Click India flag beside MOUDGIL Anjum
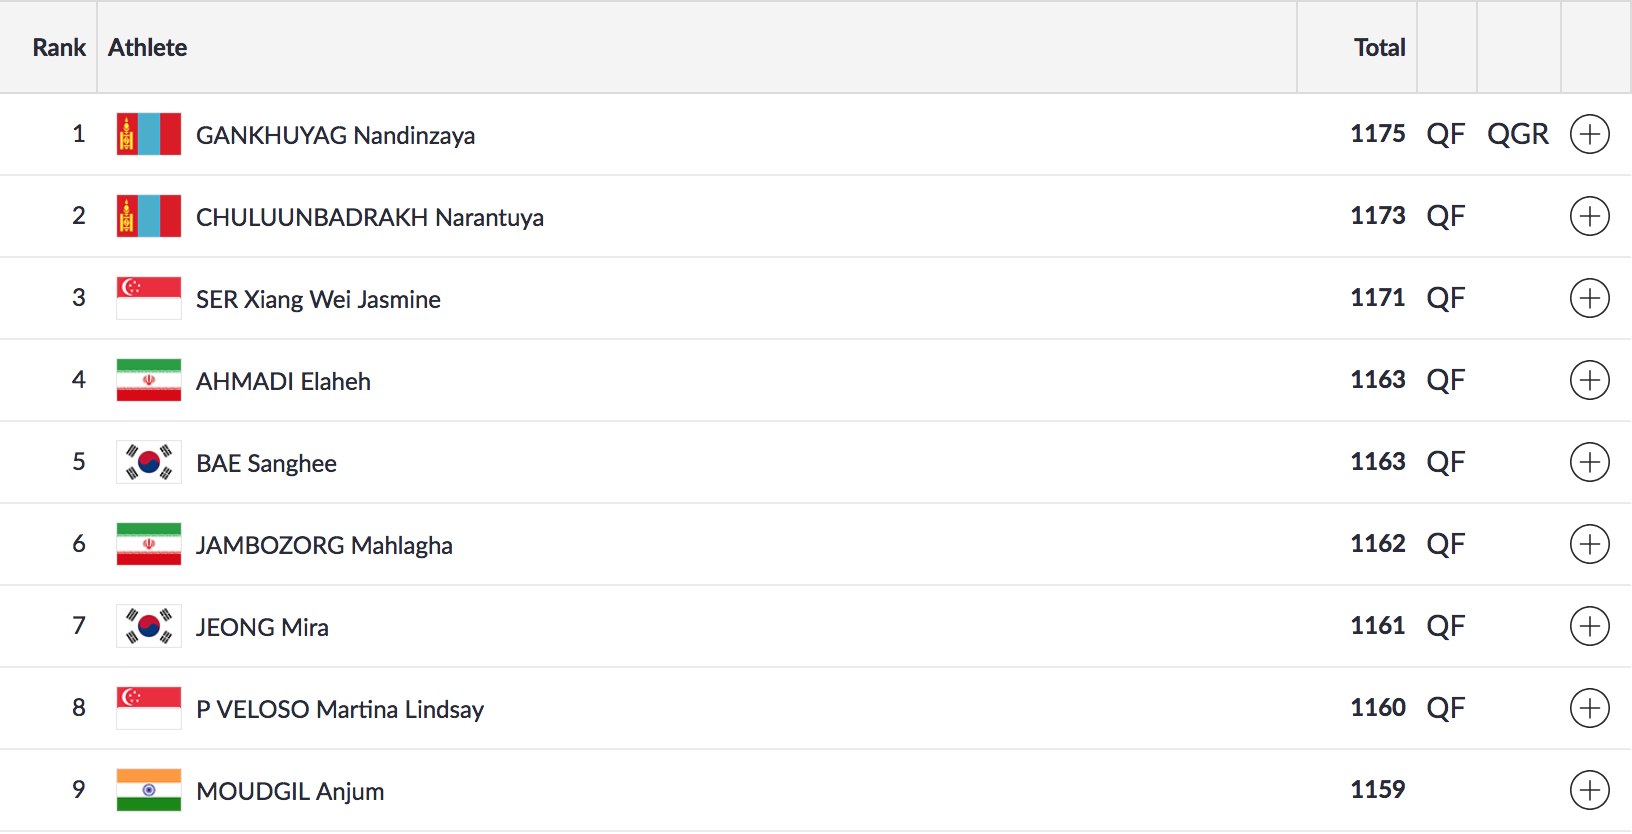 point(149,790)
